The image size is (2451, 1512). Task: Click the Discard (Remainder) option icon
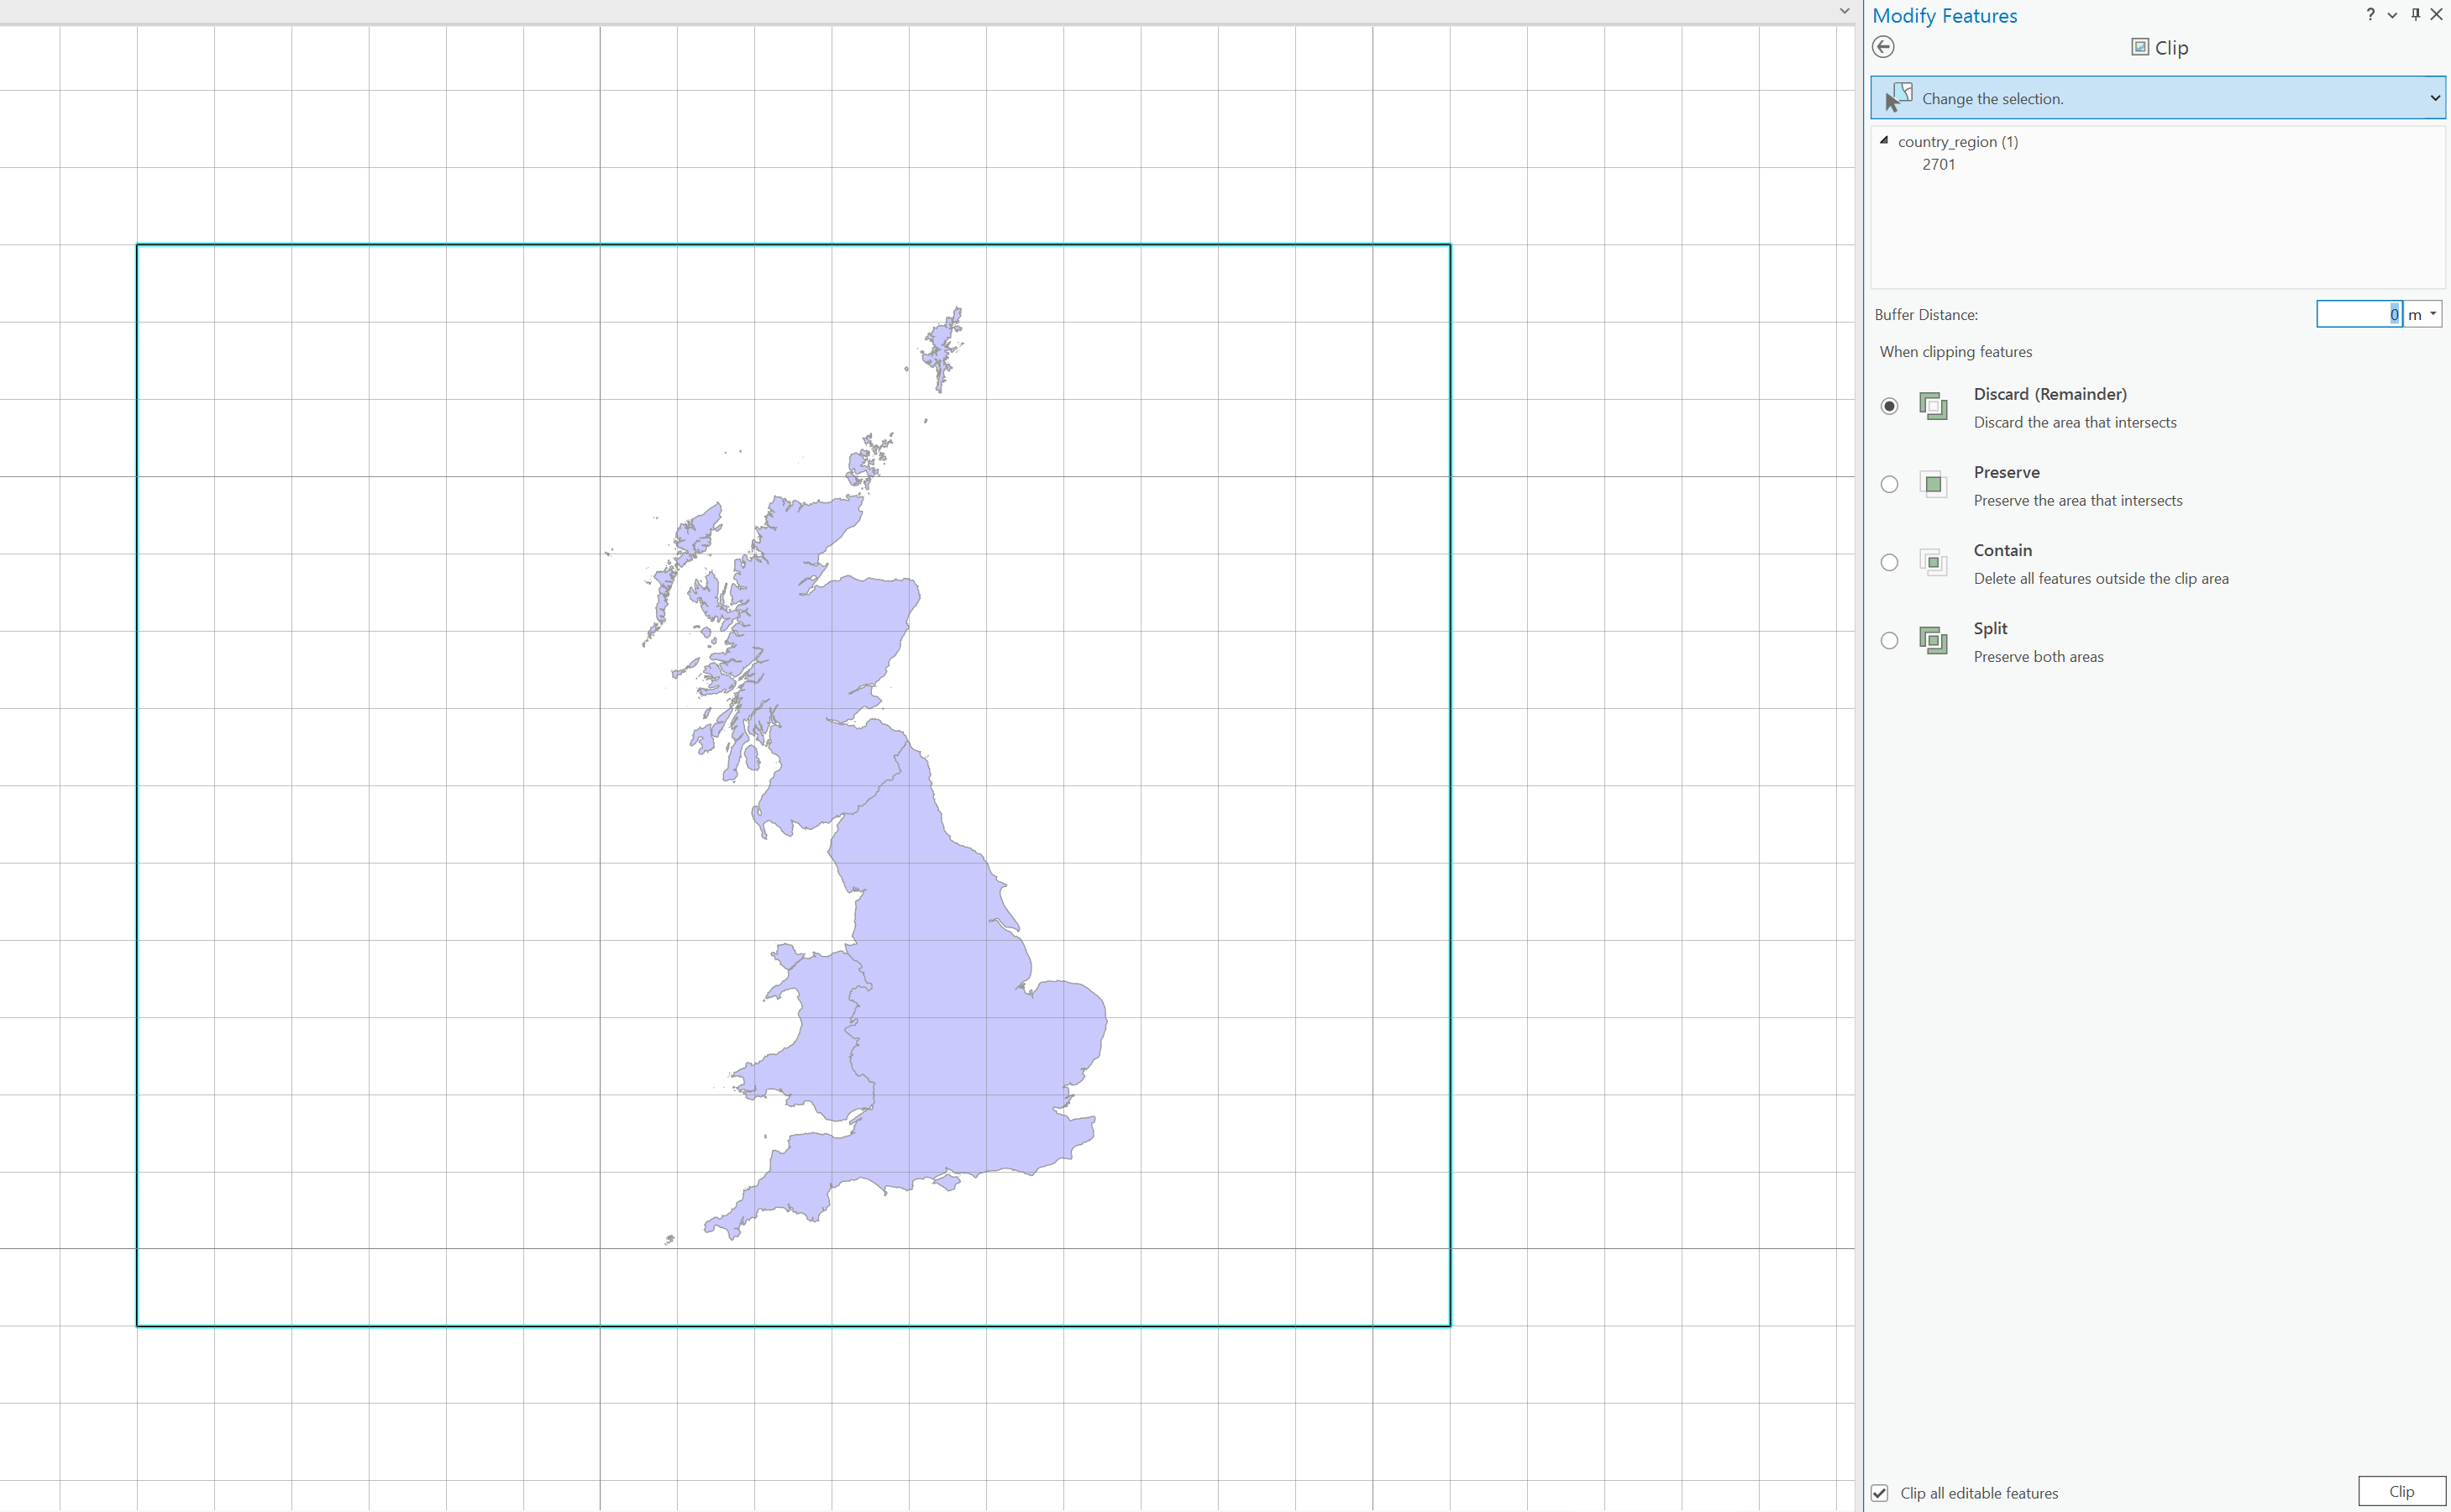pos(1933,406)
